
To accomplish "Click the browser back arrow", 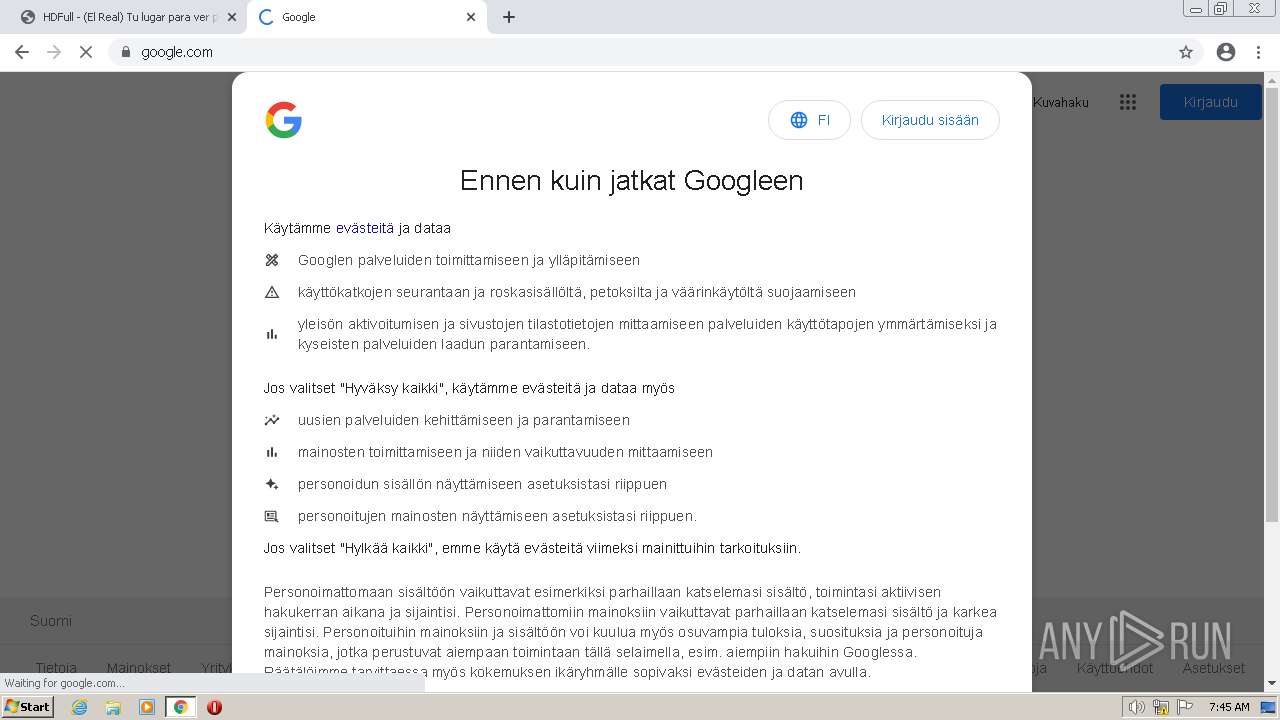I will (22, 52).
